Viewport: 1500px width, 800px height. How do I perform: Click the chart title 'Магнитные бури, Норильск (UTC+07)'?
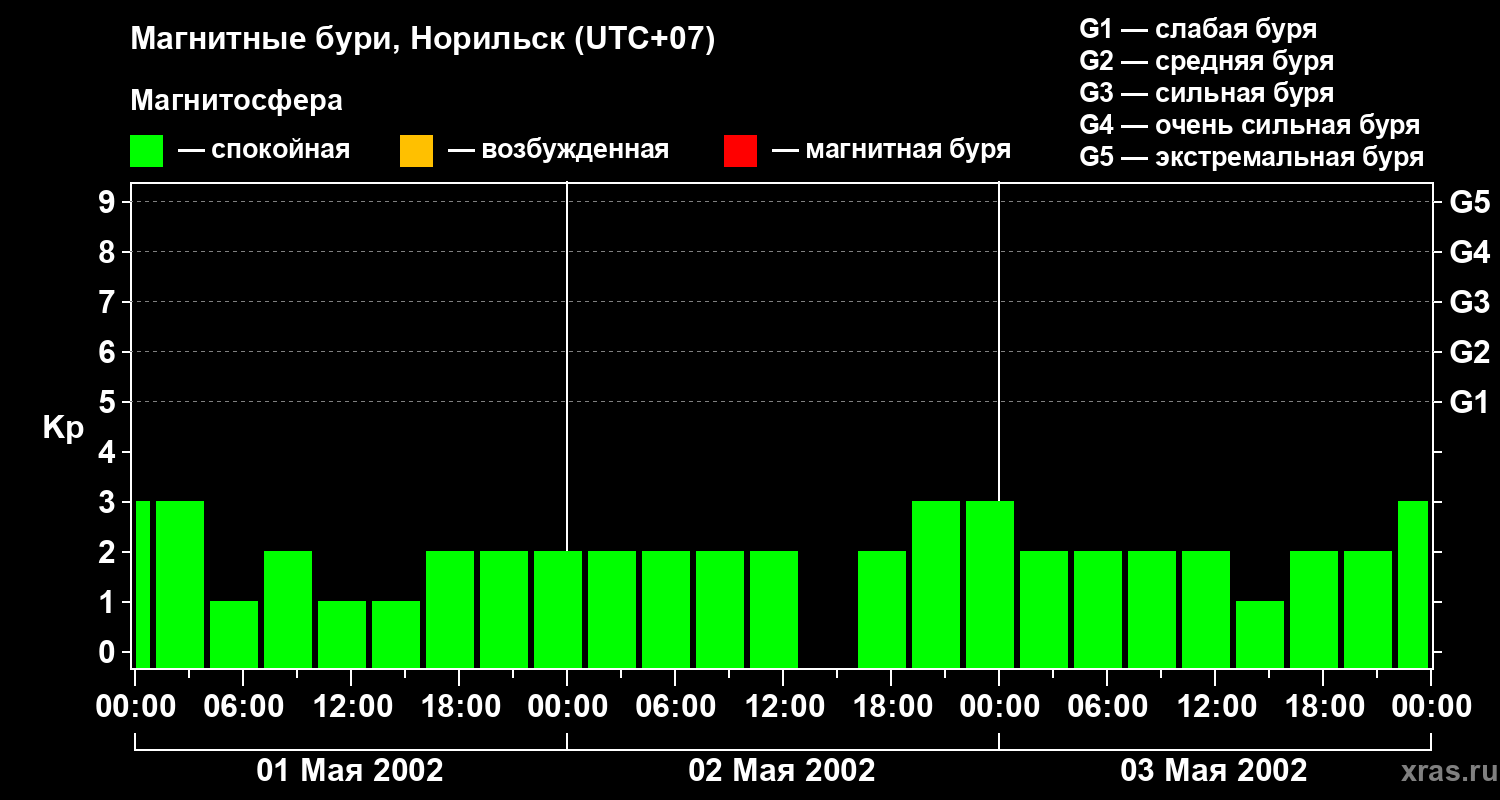click(x=423, y=40)
